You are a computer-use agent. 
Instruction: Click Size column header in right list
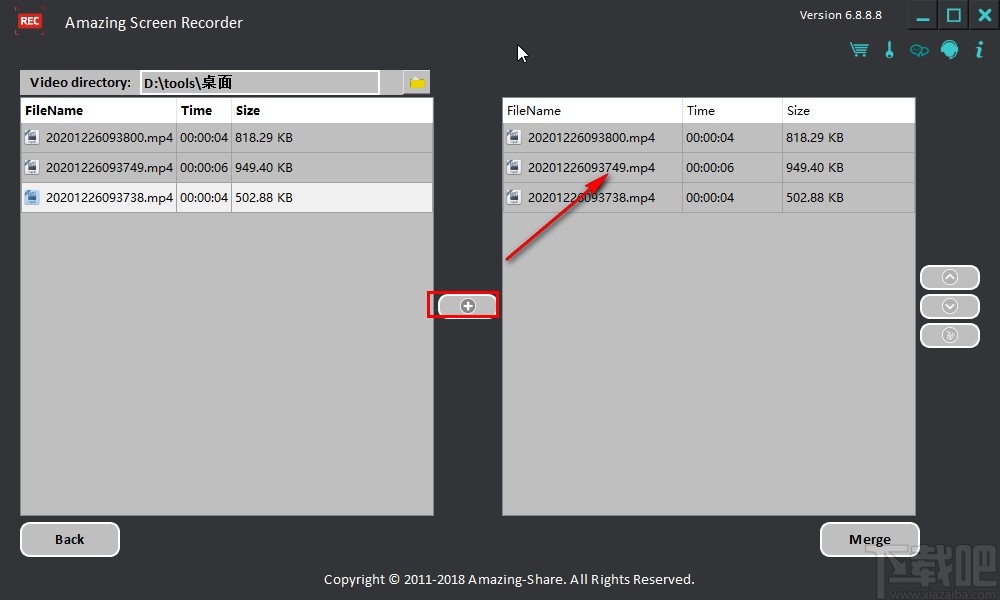(848, 110)
